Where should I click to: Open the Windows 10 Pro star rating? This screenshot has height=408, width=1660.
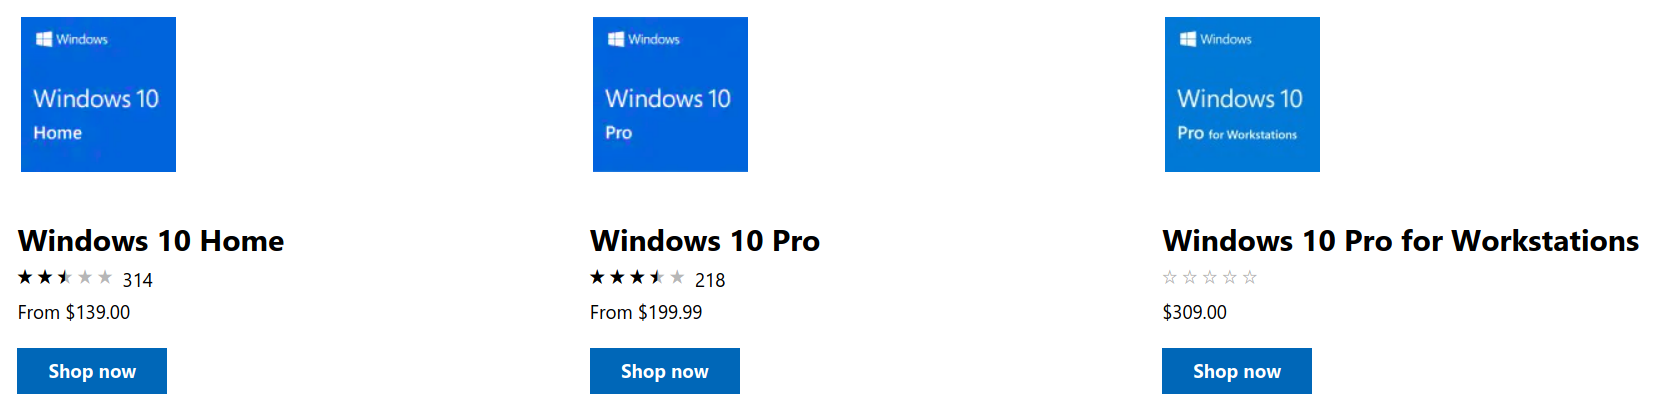pyautogui.click(x=637, y=278)
